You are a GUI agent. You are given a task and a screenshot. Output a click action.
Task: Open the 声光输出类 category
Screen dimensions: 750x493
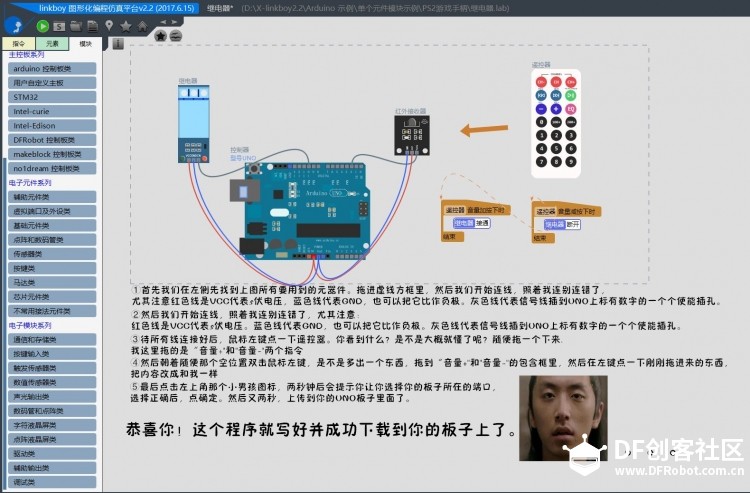(52, 397)
